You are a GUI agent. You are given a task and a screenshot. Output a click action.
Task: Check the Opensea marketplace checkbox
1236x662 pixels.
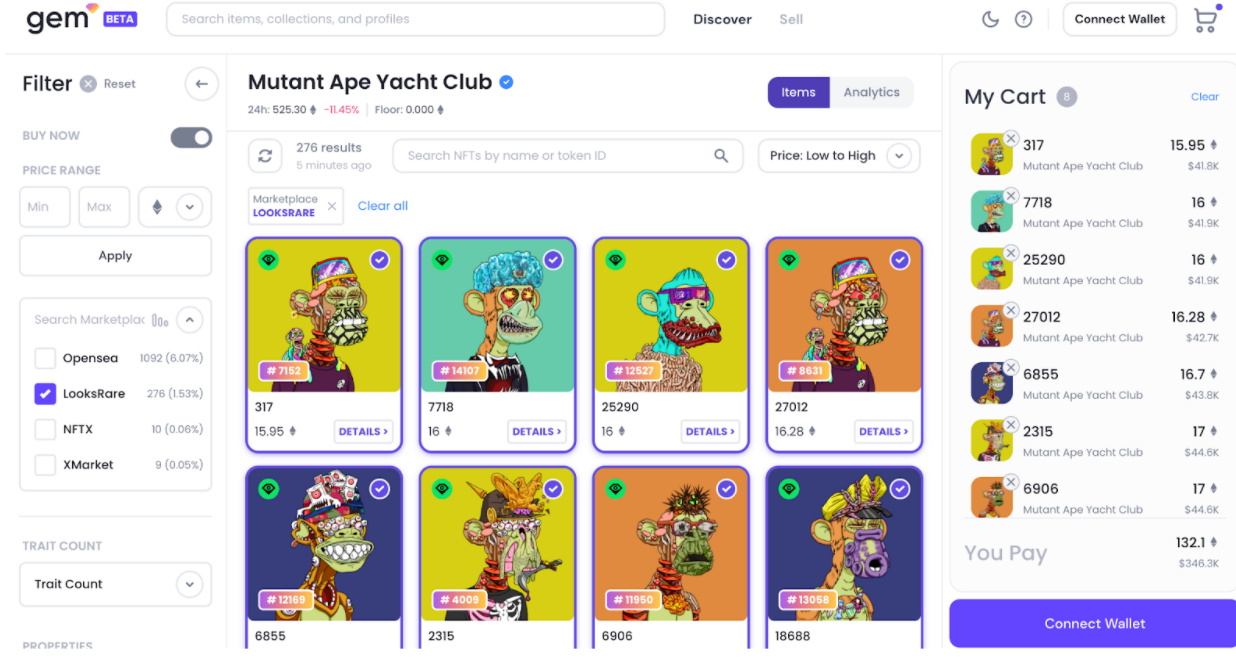pyautogui.click(x=45, y=358)
